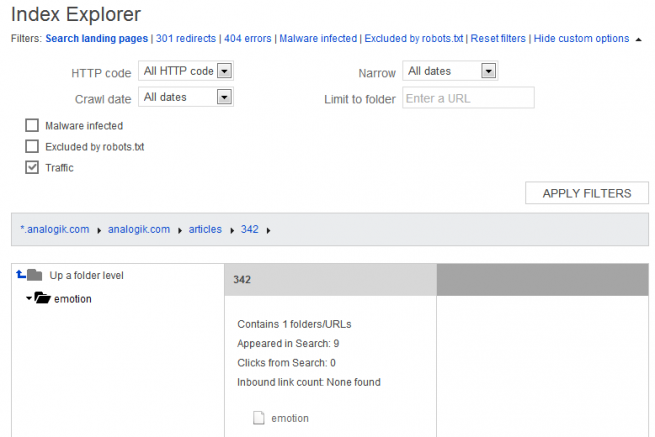Click Reset filters link
The height and width of the screenshot is (437, 655).
pos(498,38)
